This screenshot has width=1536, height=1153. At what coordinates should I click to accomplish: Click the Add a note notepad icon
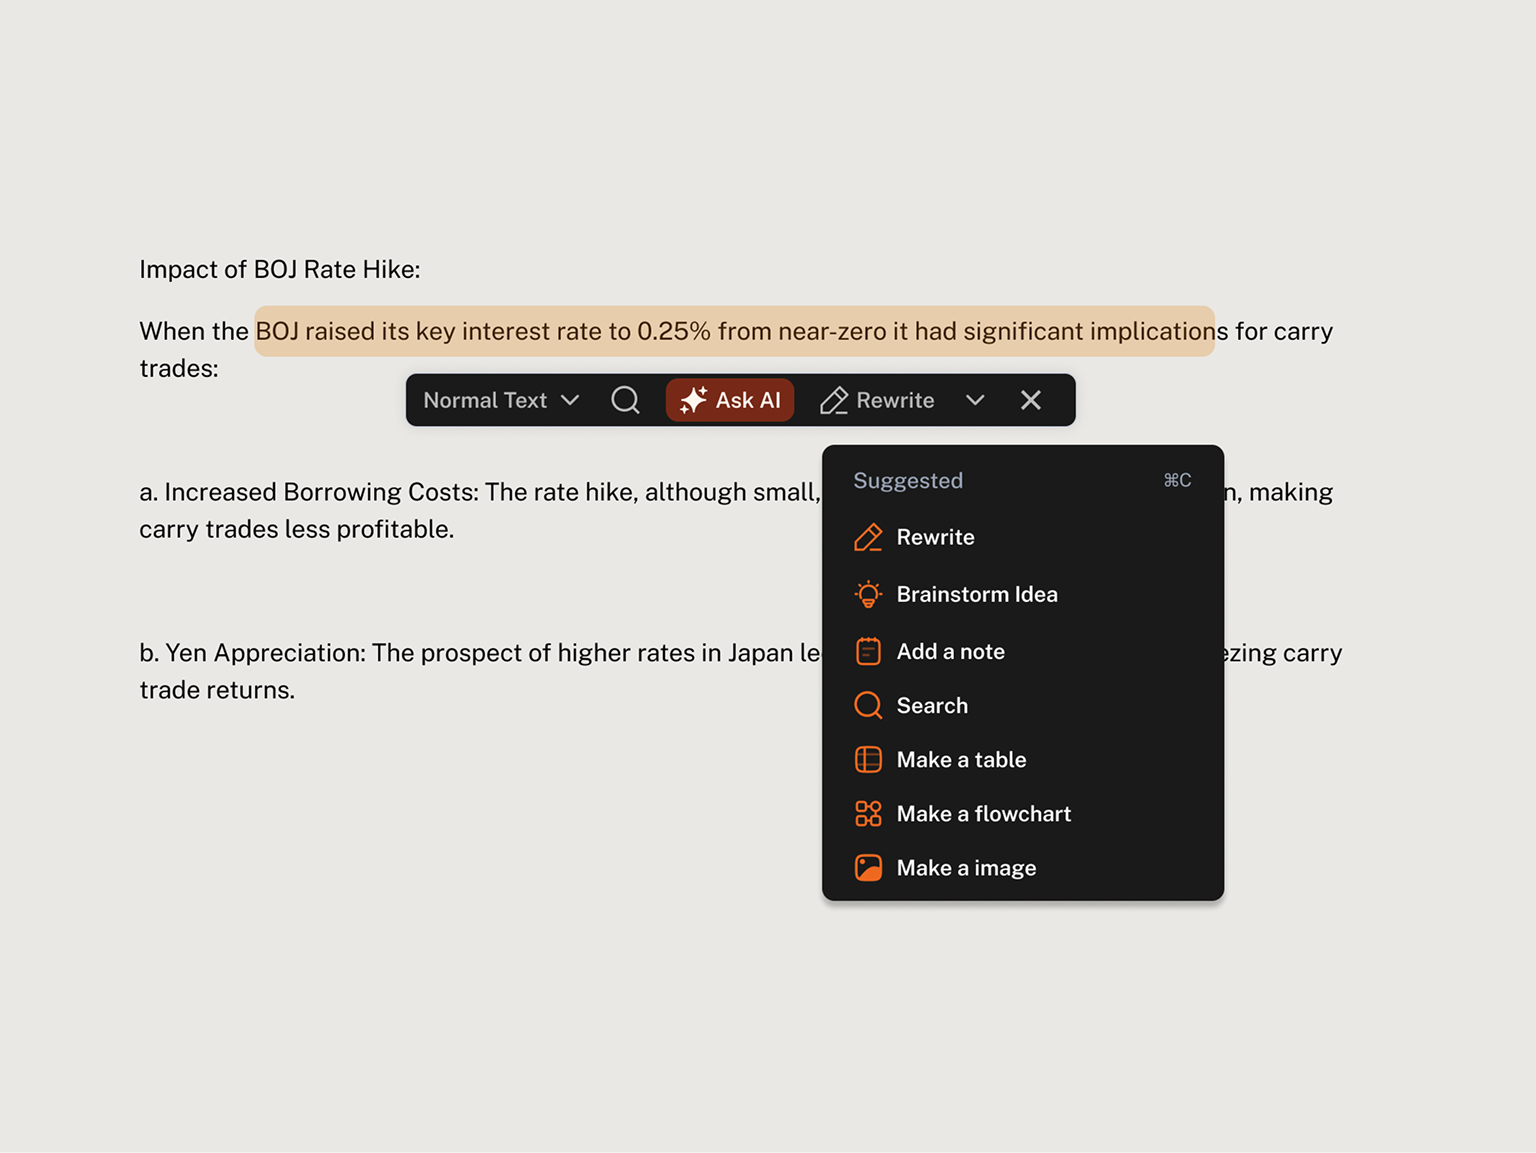868,651
